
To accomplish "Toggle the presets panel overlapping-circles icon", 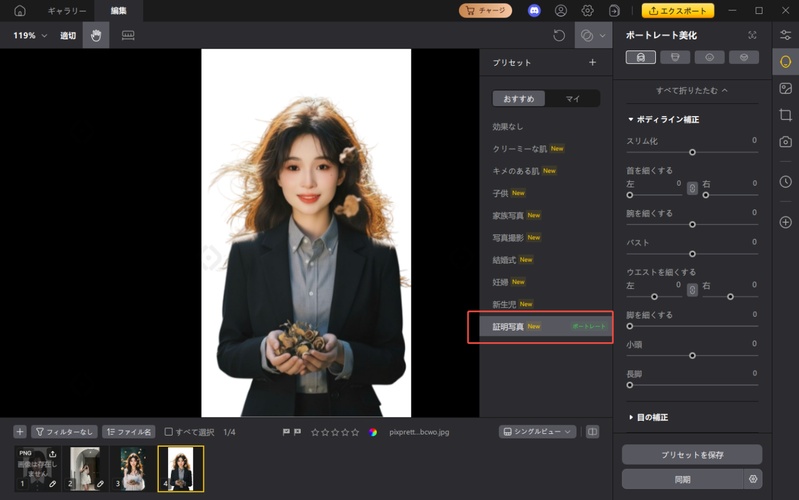I will pos(587,36).
